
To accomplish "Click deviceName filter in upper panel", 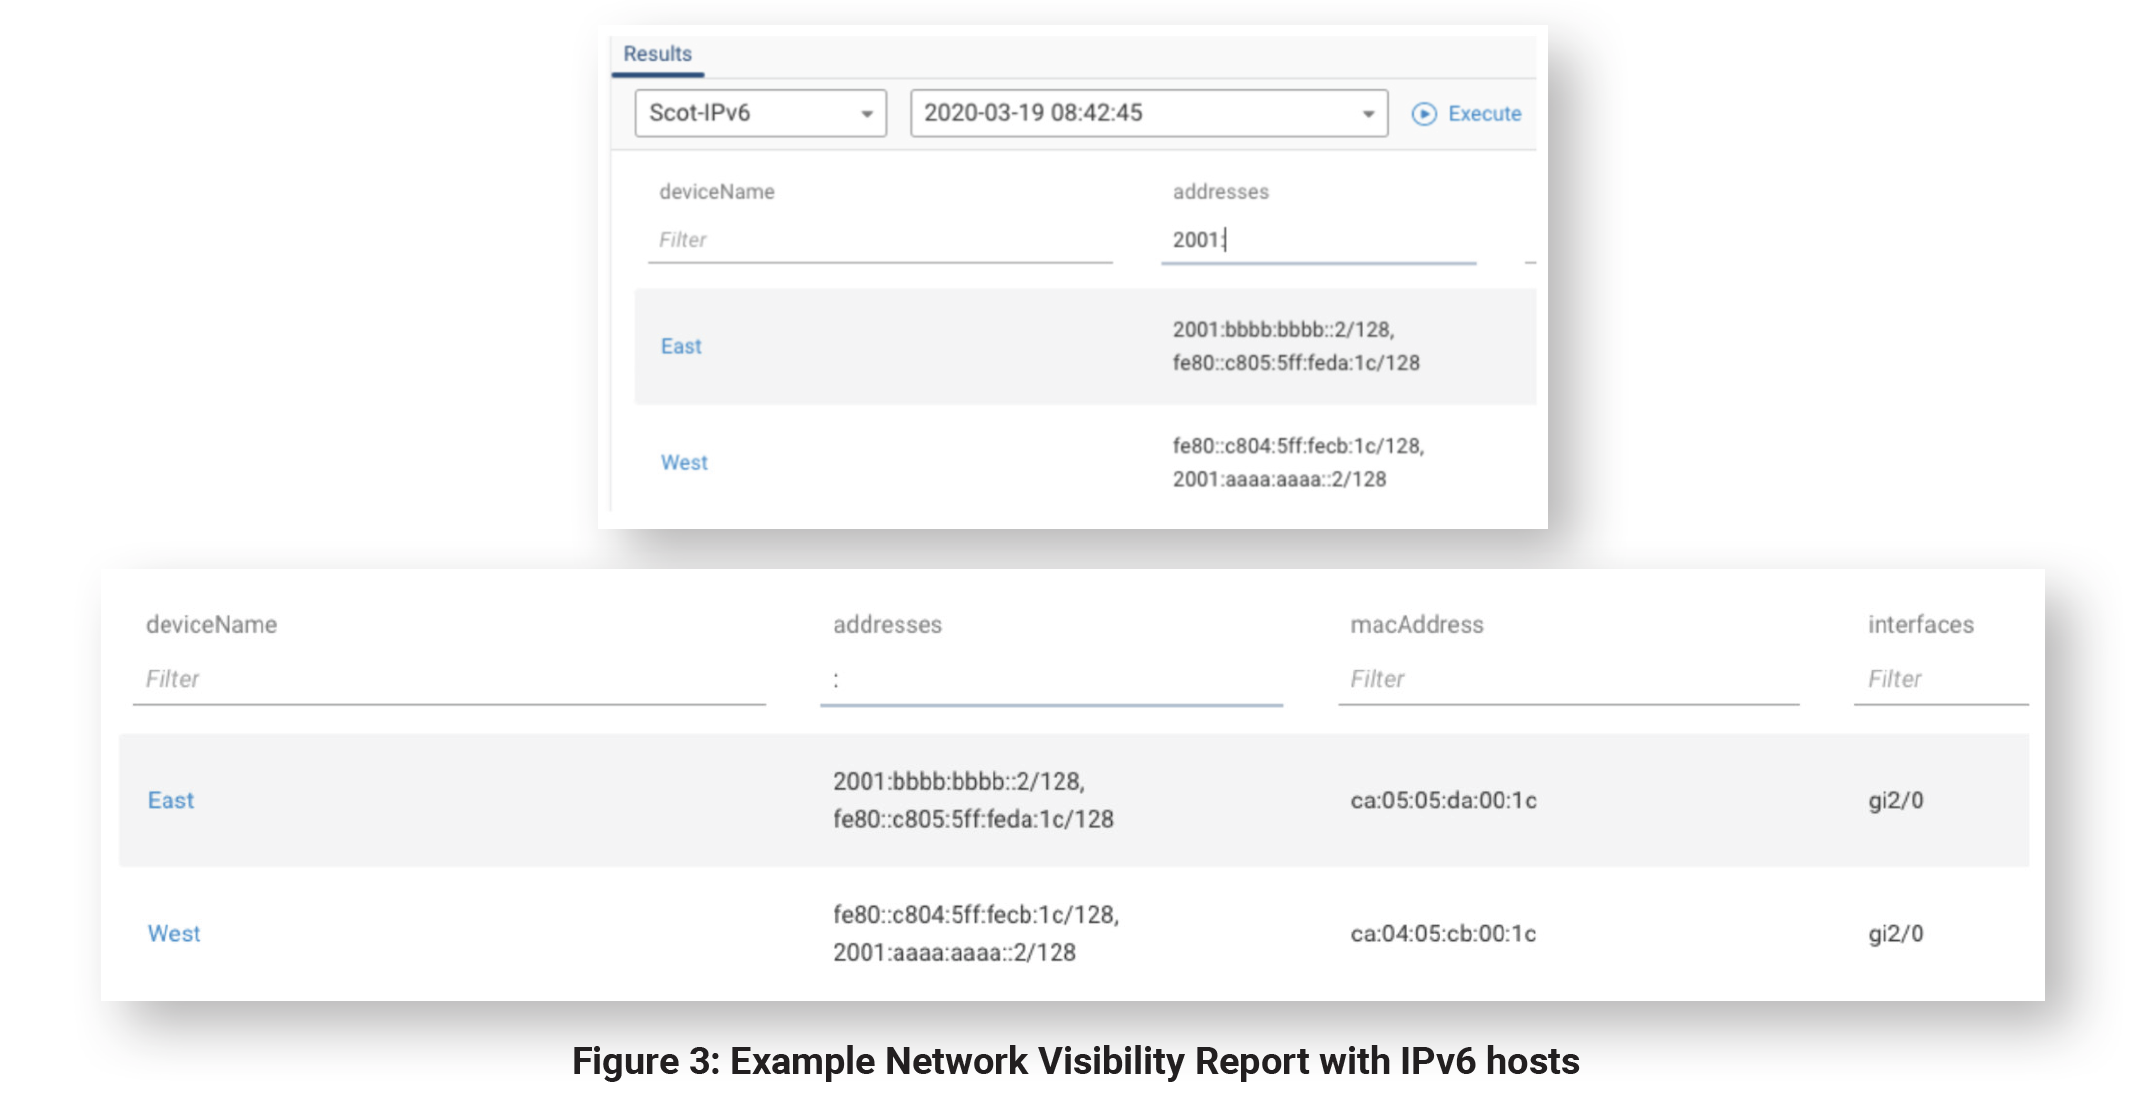I will pos(879,240).
